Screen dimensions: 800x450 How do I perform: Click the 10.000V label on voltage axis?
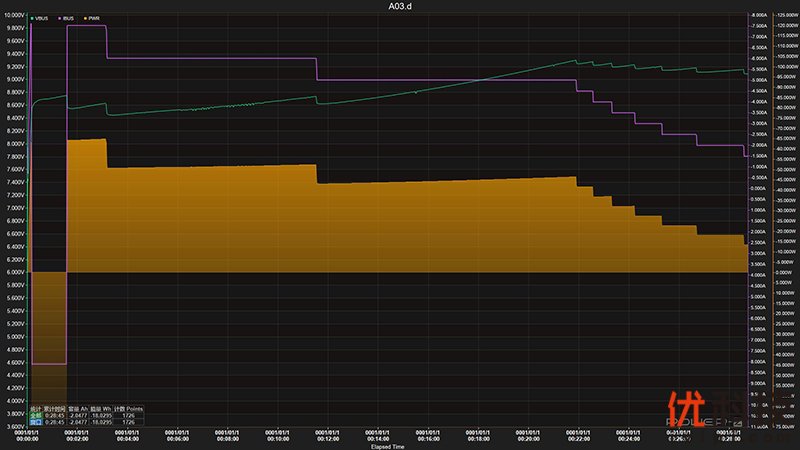tap(14, 15)
